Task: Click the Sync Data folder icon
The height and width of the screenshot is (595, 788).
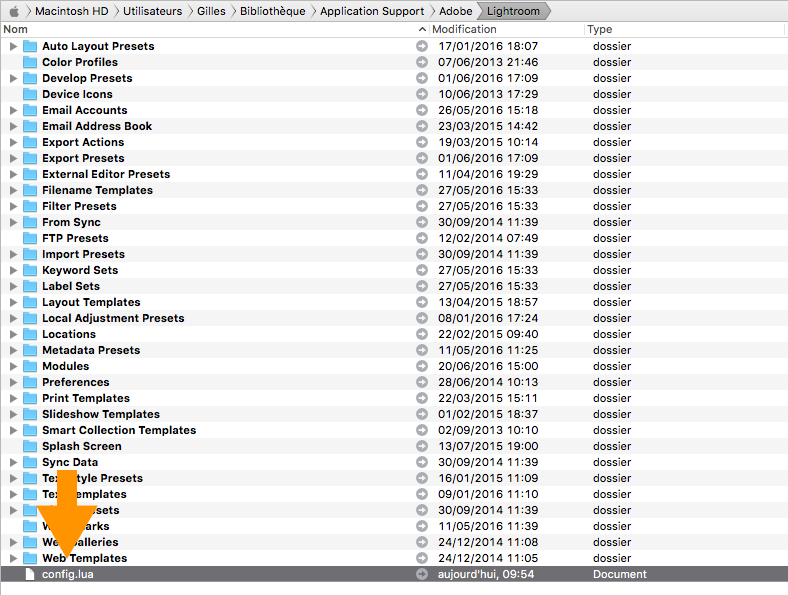Action: [x=30, y=462]
